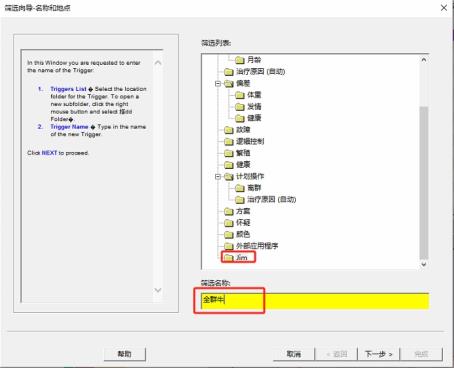This screenshot has width=454, height=368.
Task: Click the folder icon beside 体重
Action: tap(240, 95)
